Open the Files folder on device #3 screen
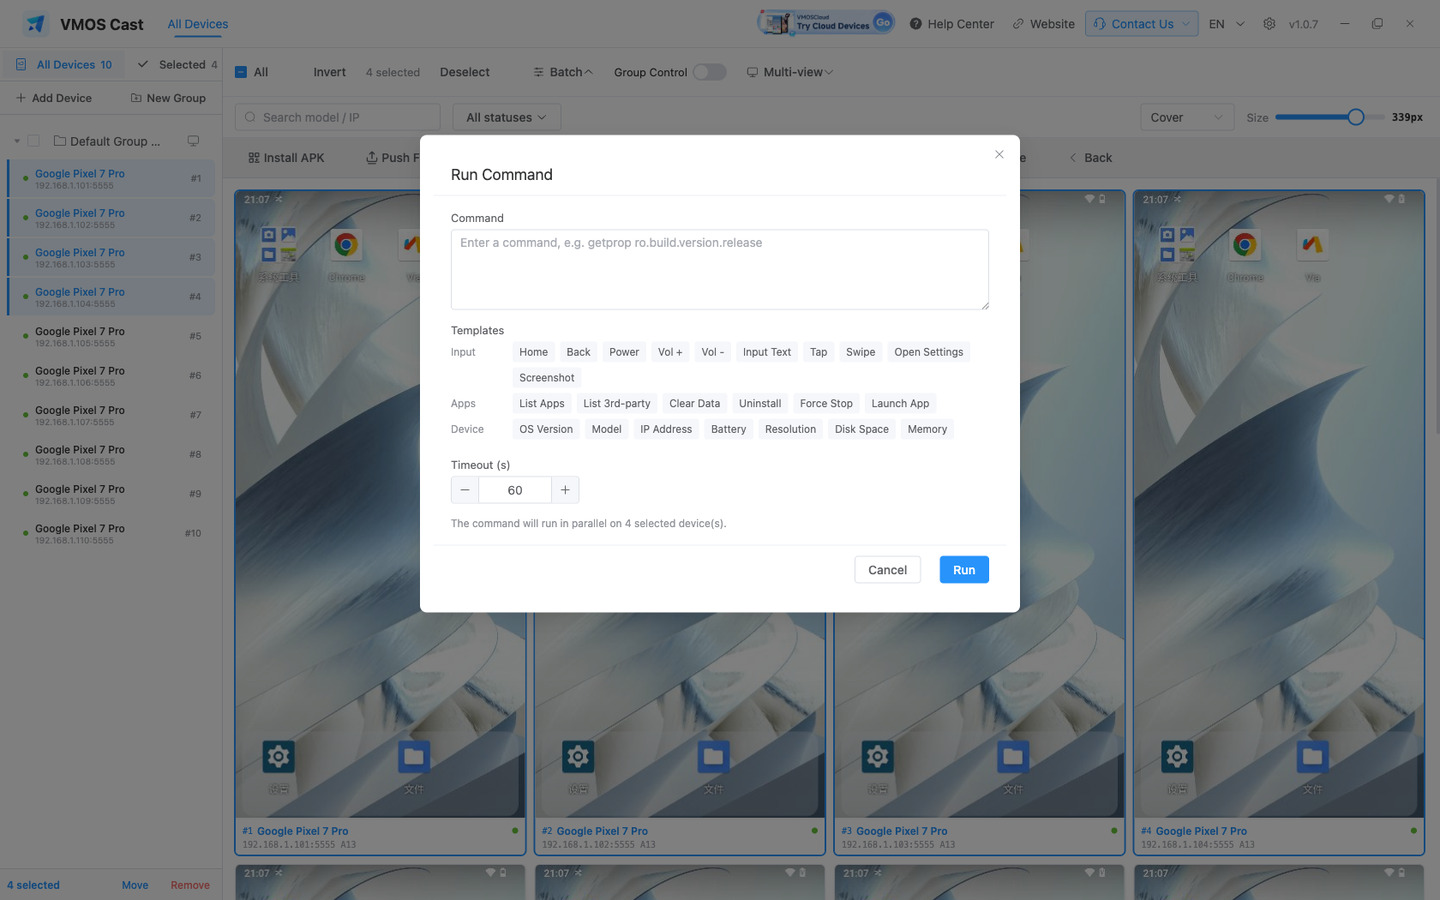Screen dimensions: 1440x900 point(1013,756)
